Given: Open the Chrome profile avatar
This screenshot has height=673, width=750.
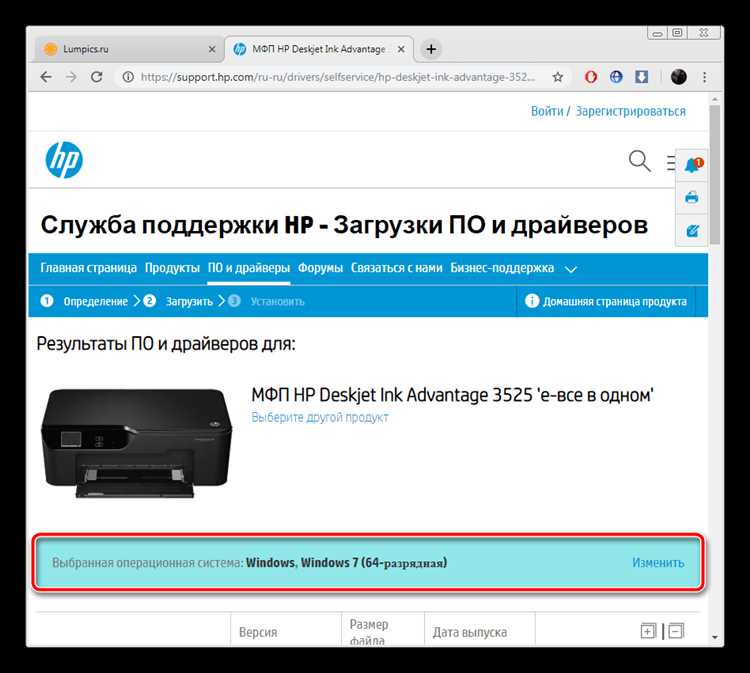Looking at the screenshot, I should point(679,77).
